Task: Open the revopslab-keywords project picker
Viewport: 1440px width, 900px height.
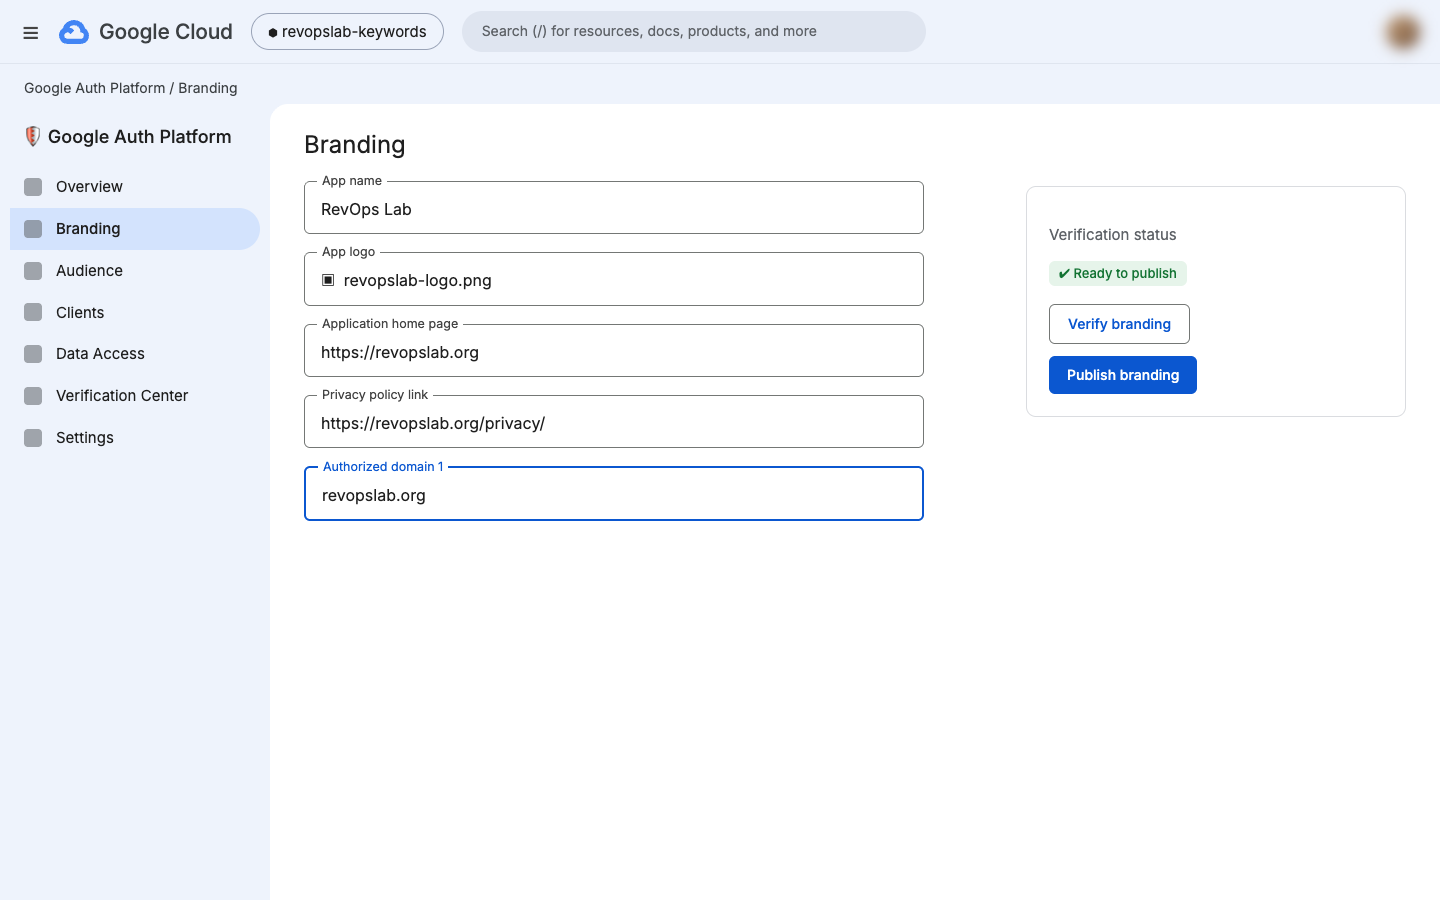Action: pos(347,32)
